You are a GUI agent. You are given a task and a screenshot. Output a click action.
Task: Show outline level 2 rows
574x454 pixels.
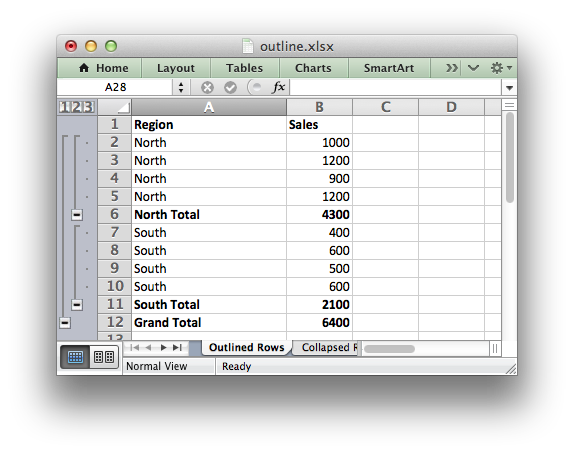tap(76, 107)
